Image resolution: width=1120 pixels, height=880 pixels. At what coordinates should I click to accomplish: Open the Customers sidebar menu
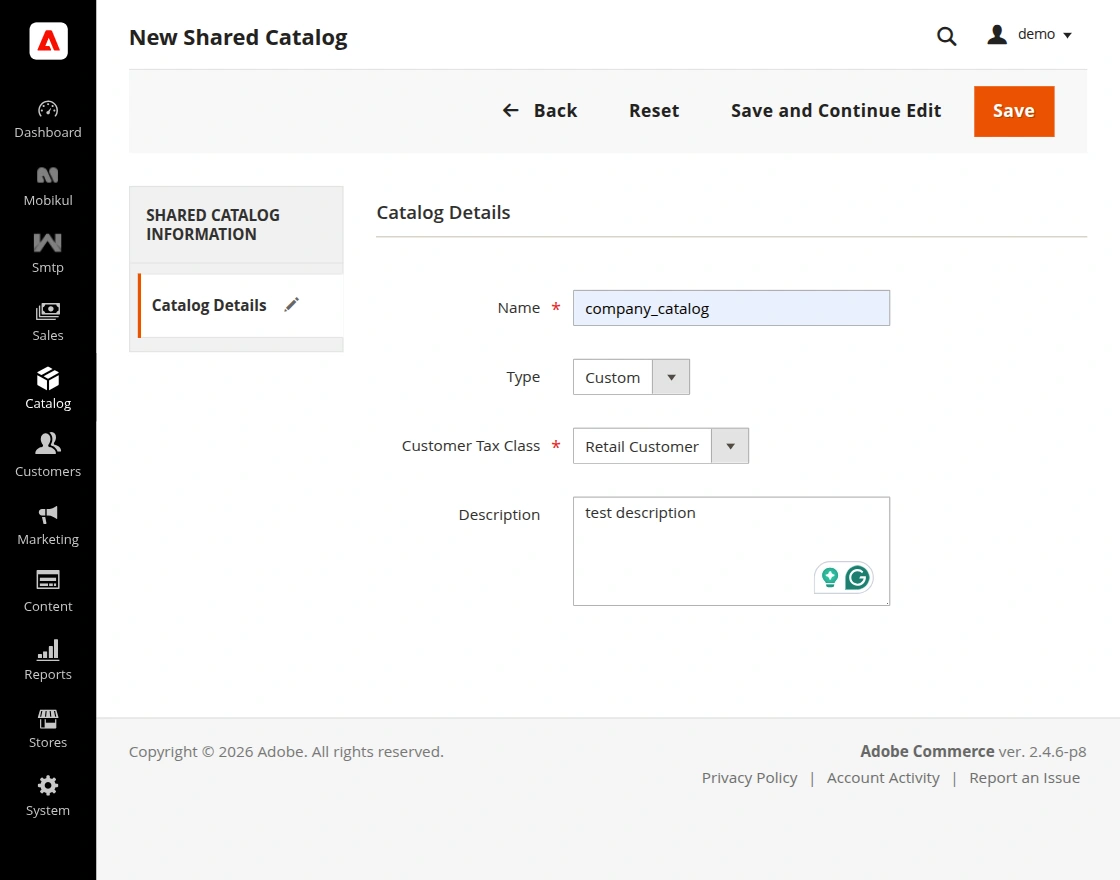48,457
